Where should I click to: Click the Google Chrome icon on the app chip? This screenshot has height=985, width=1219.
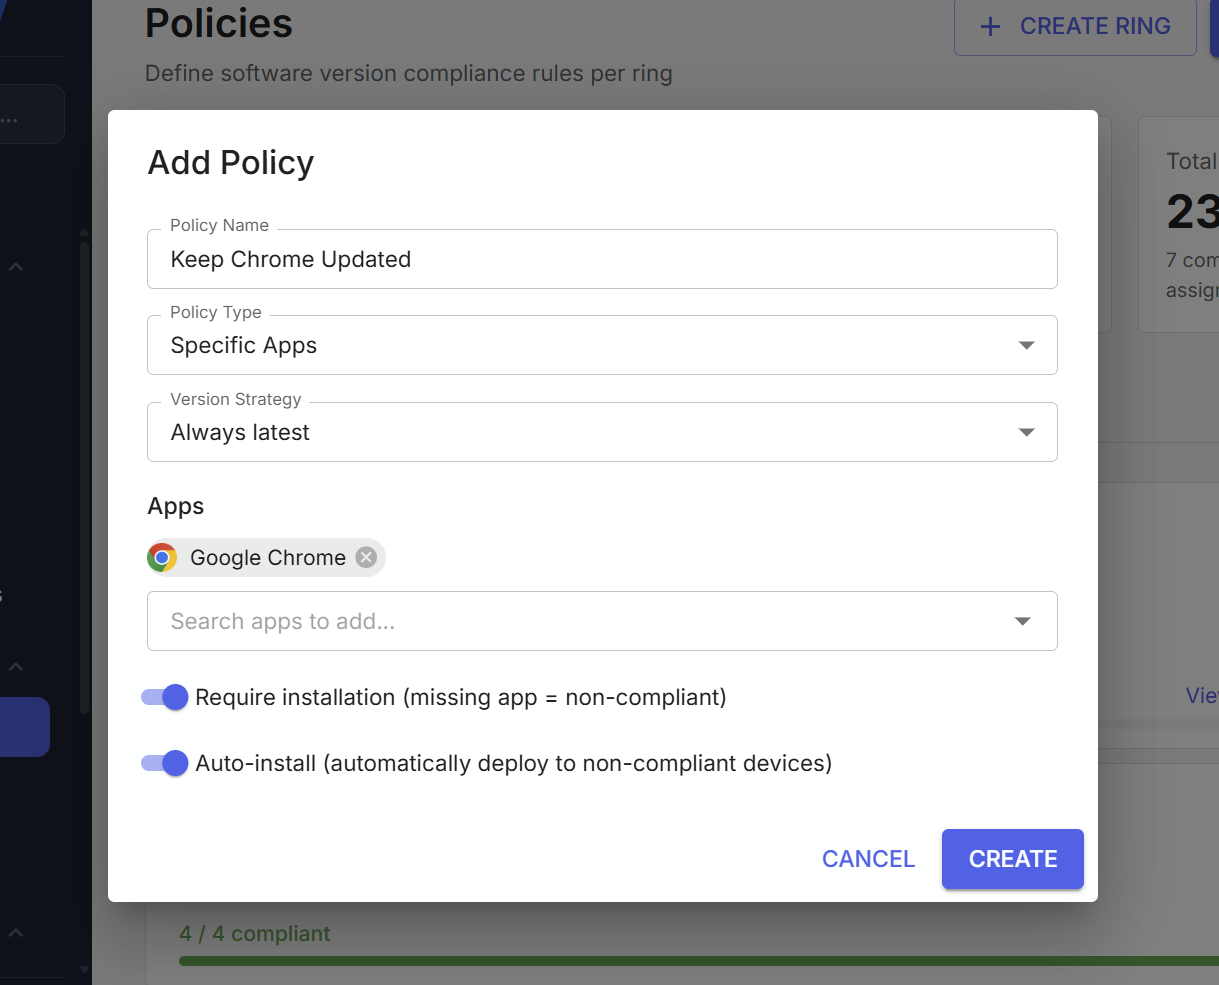[x=161, y=557]
